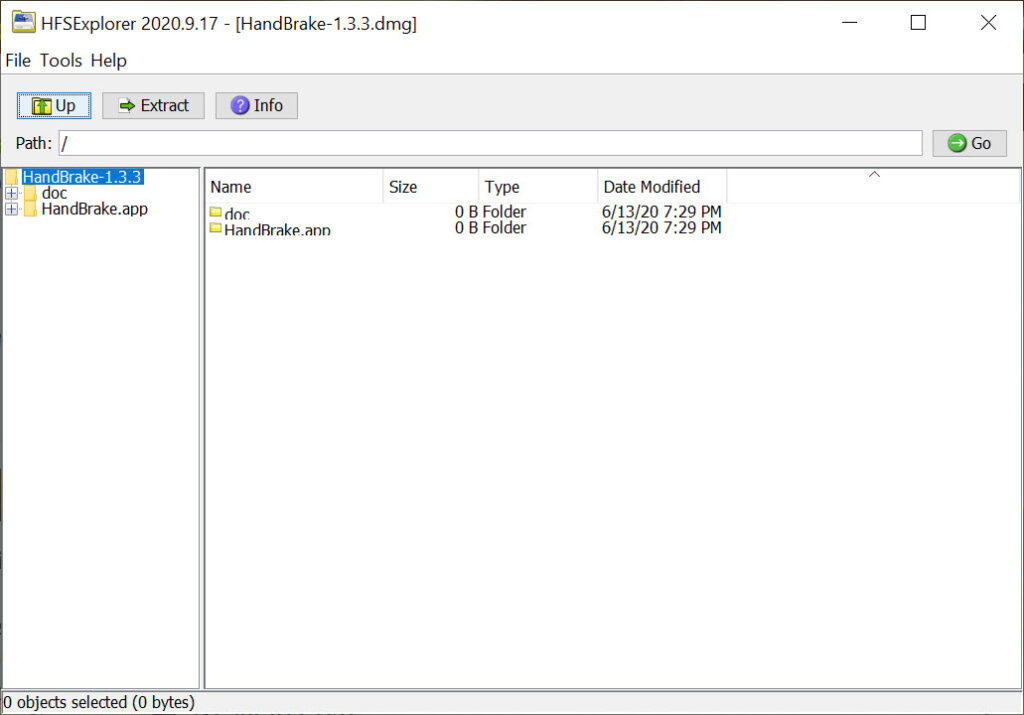The height and width of the screenshot is (715, 1024).
Task: Click the doc folder icon in tree
Action: coord(30,193)
